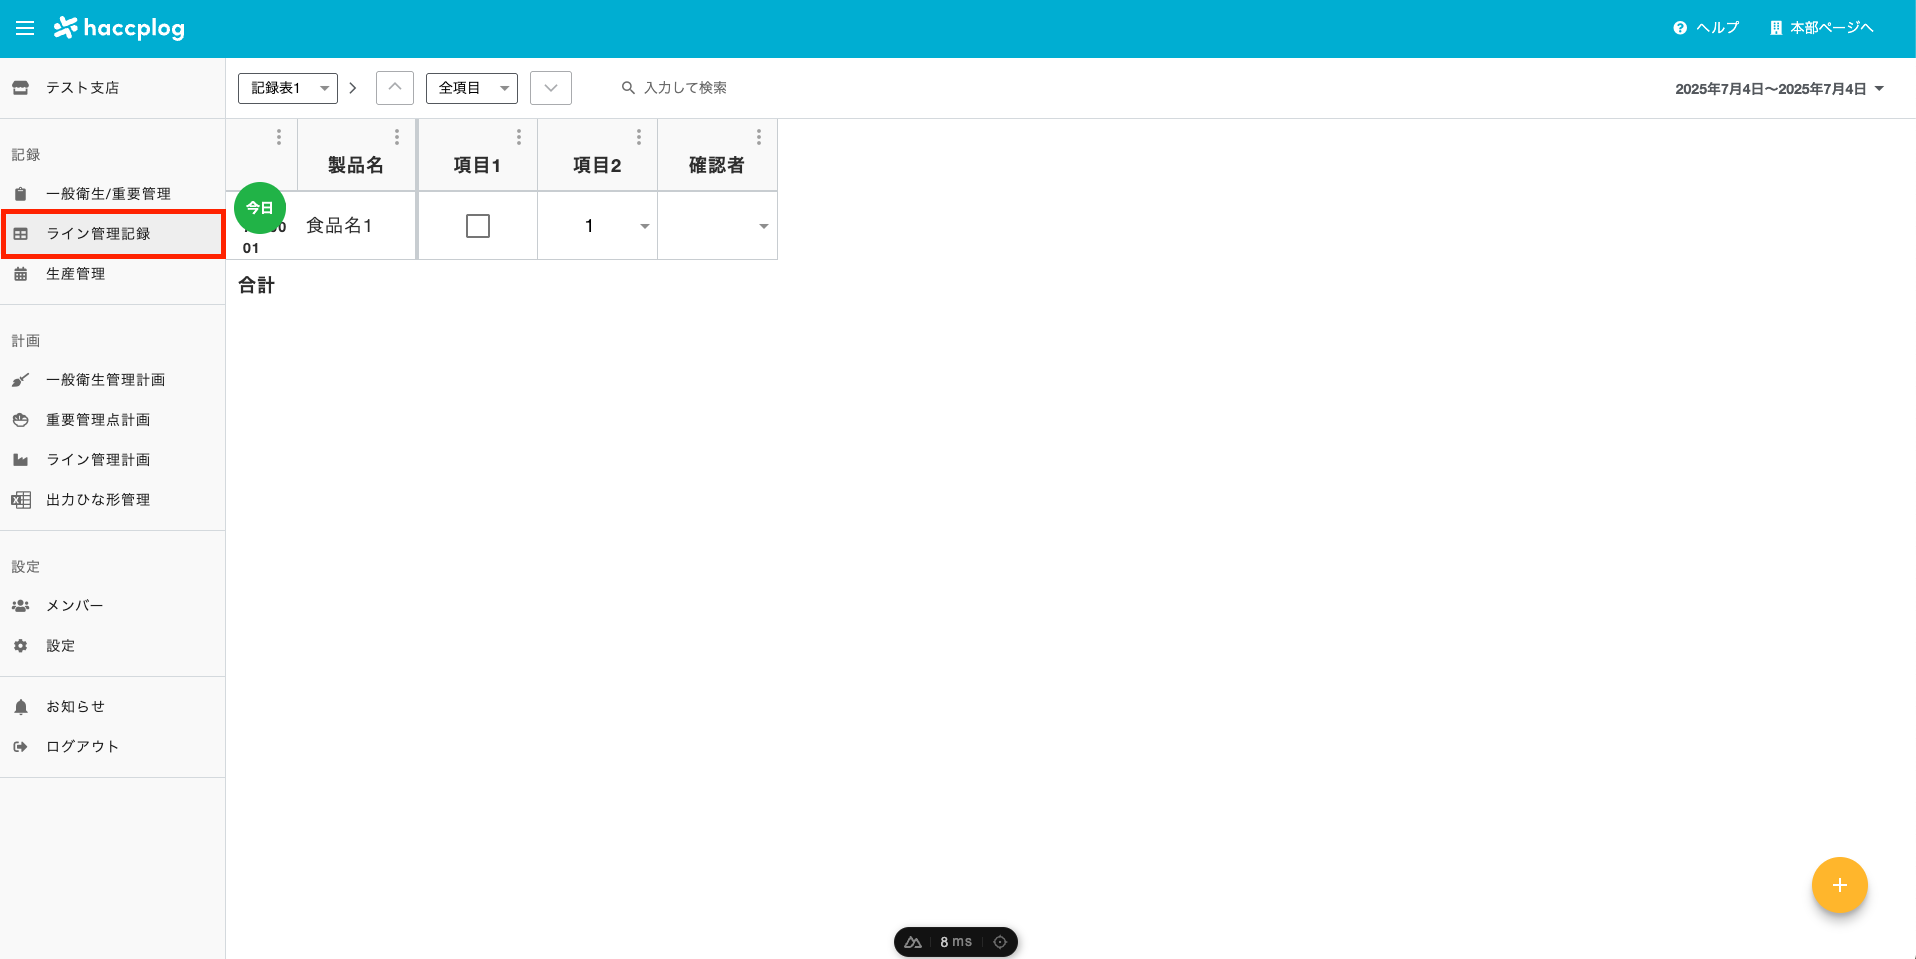1916x959 pixels.
Task: Check the 項目1 checkbox for 食品名1
Action: tap(478, 225)
